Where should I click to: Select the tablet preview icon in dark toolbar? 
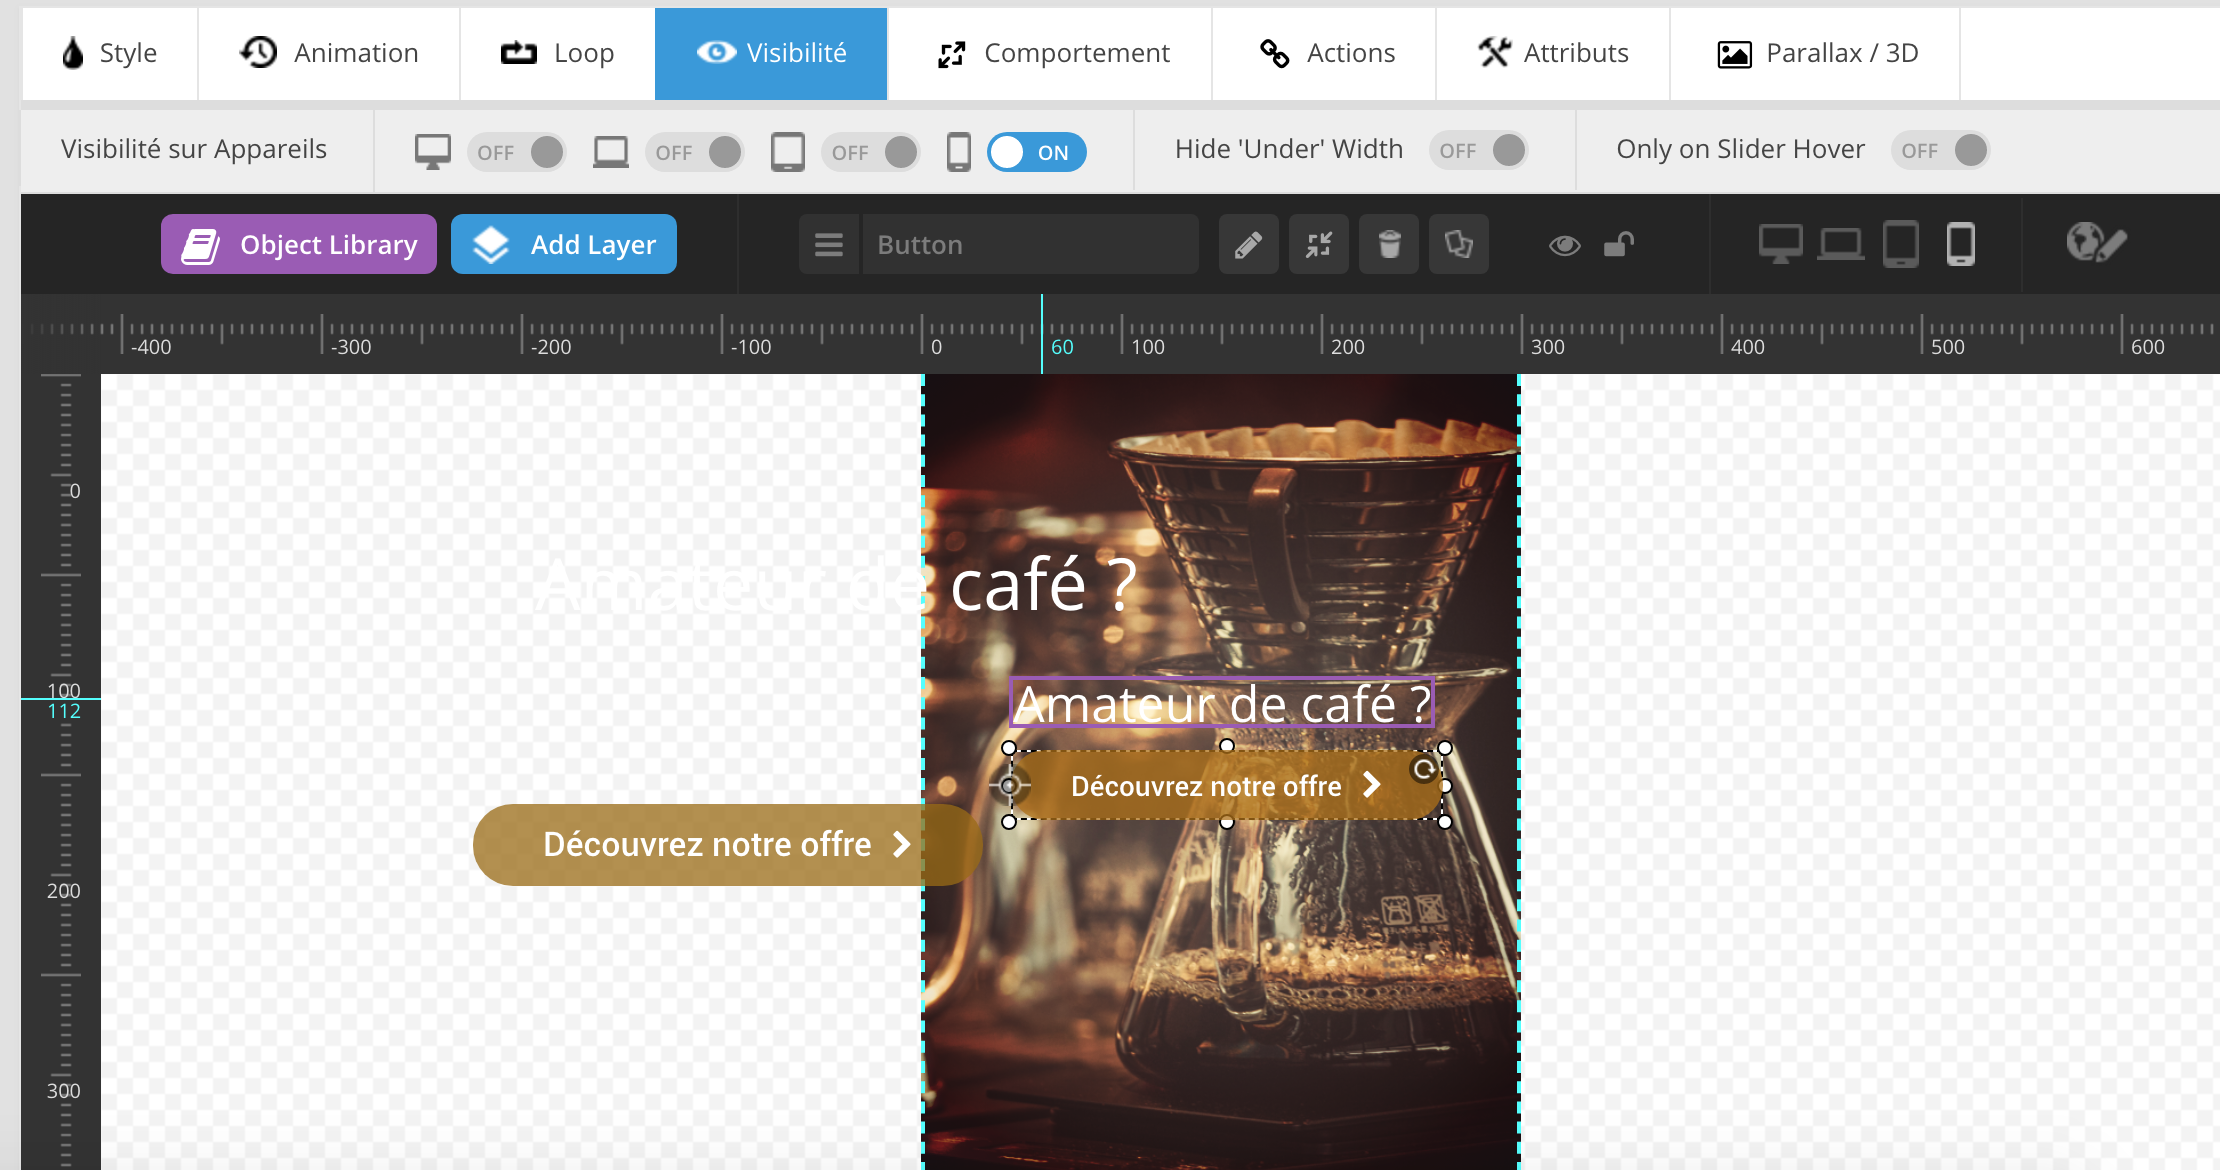[x=1900, y=244]
